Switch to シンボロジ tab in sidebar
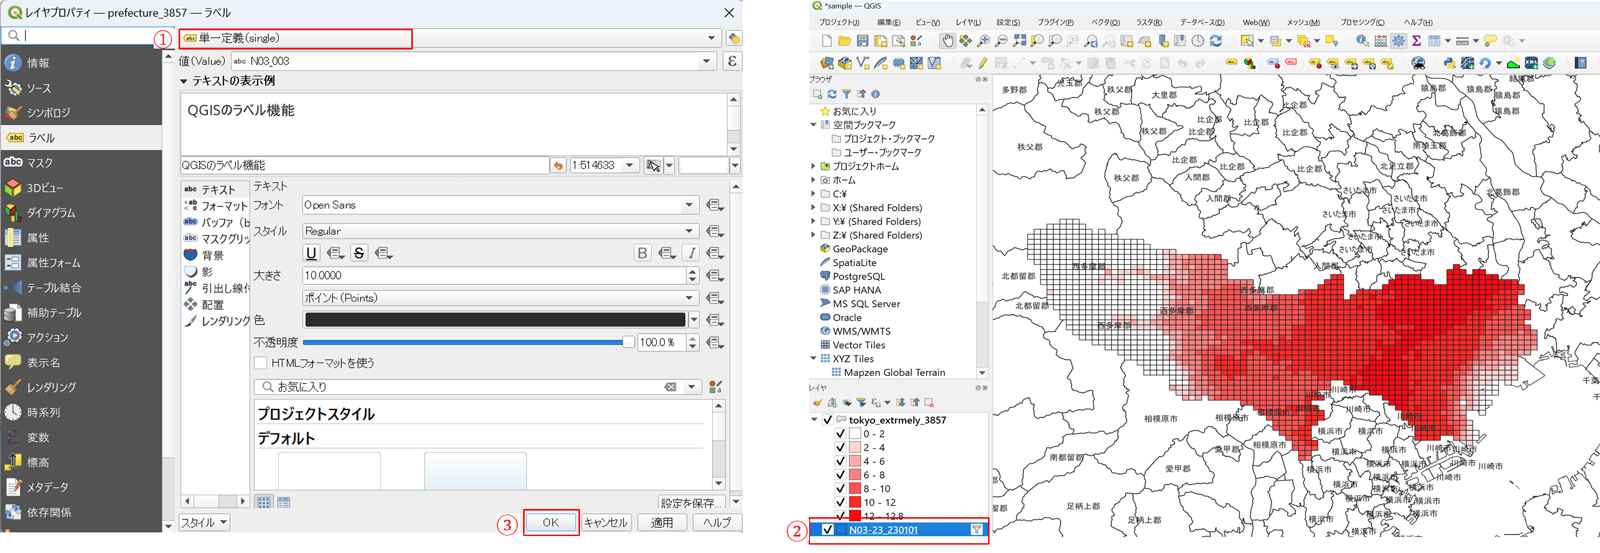Viewport: 1600px width, 553px height. click(48, 113)
